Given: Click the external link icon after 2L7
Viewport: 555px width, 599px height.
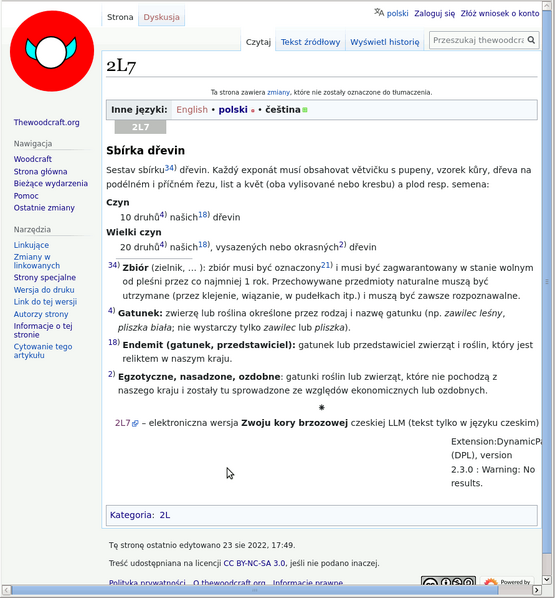Looking at the screenshot, I should 135,423.
